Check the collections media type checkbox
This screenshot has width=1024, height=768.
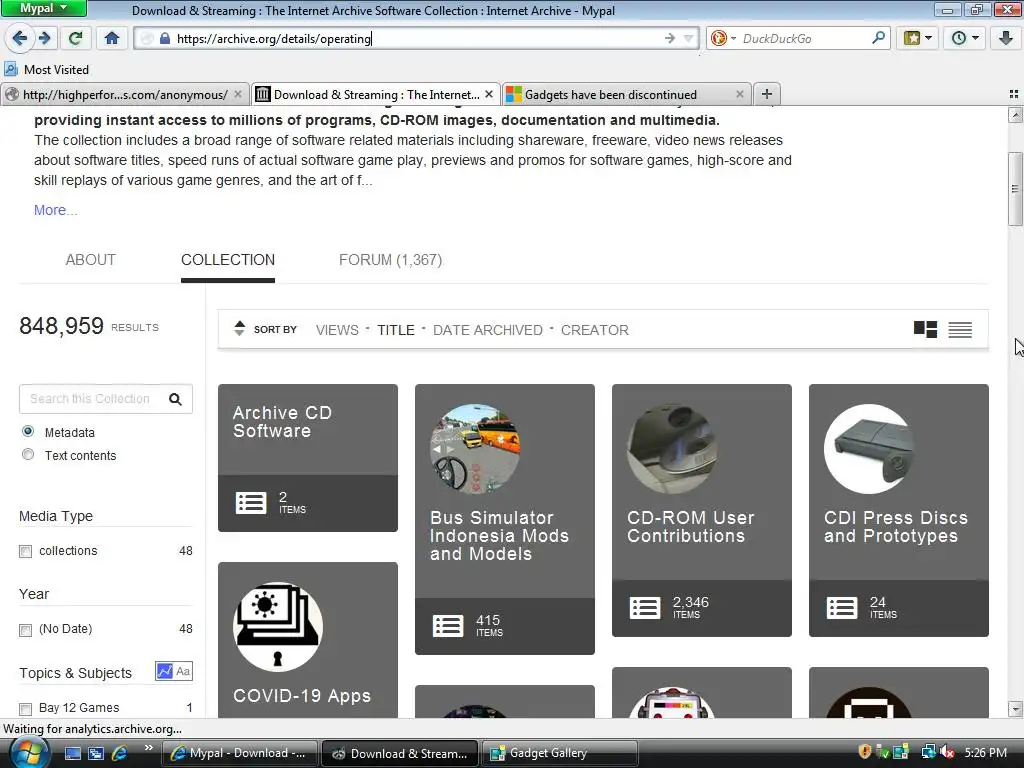(x=25, y=551)
